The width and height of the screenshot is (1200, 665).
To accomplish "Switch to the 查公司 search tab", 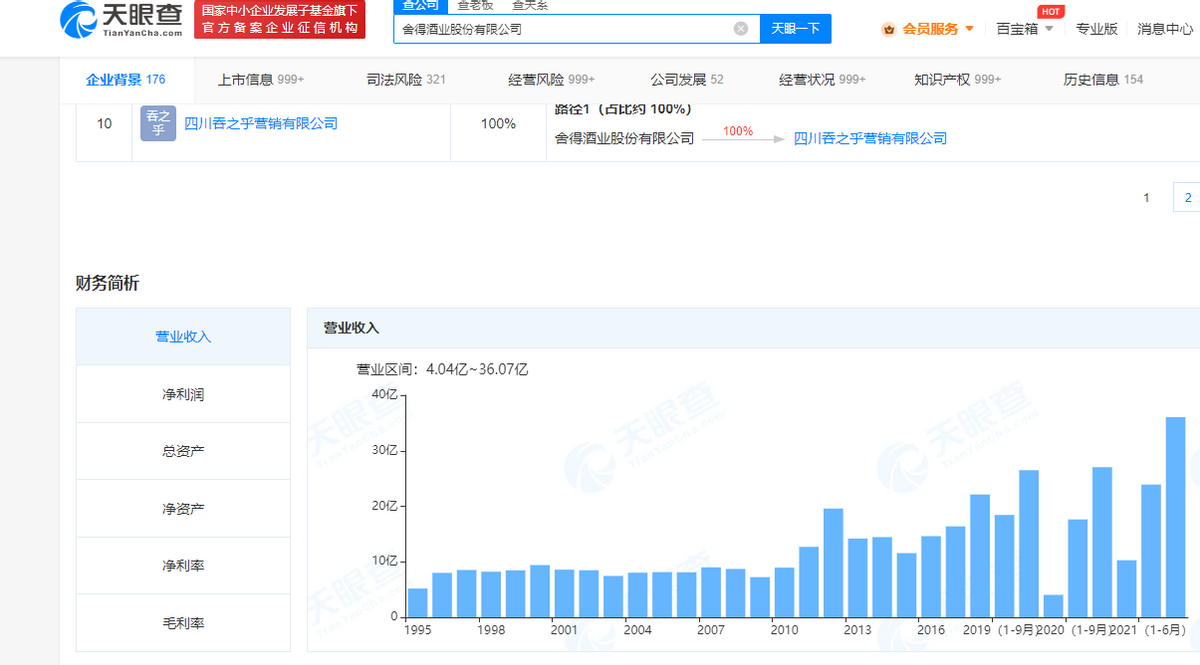I will [420, 5].
